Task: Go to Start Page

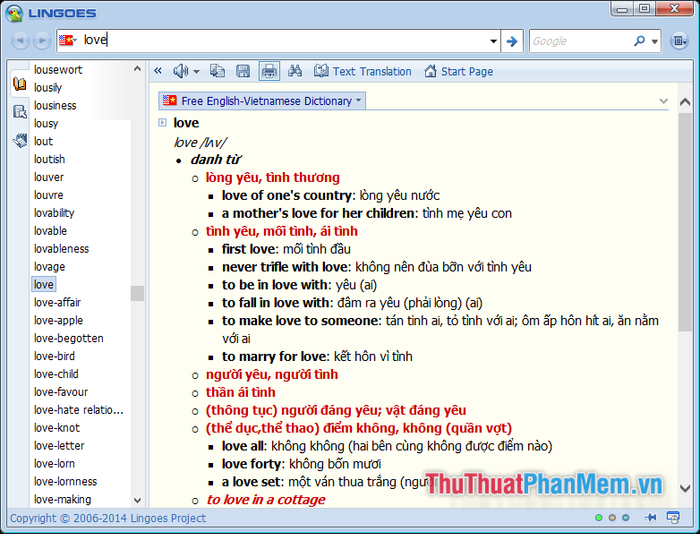Action: click(459, 71)
